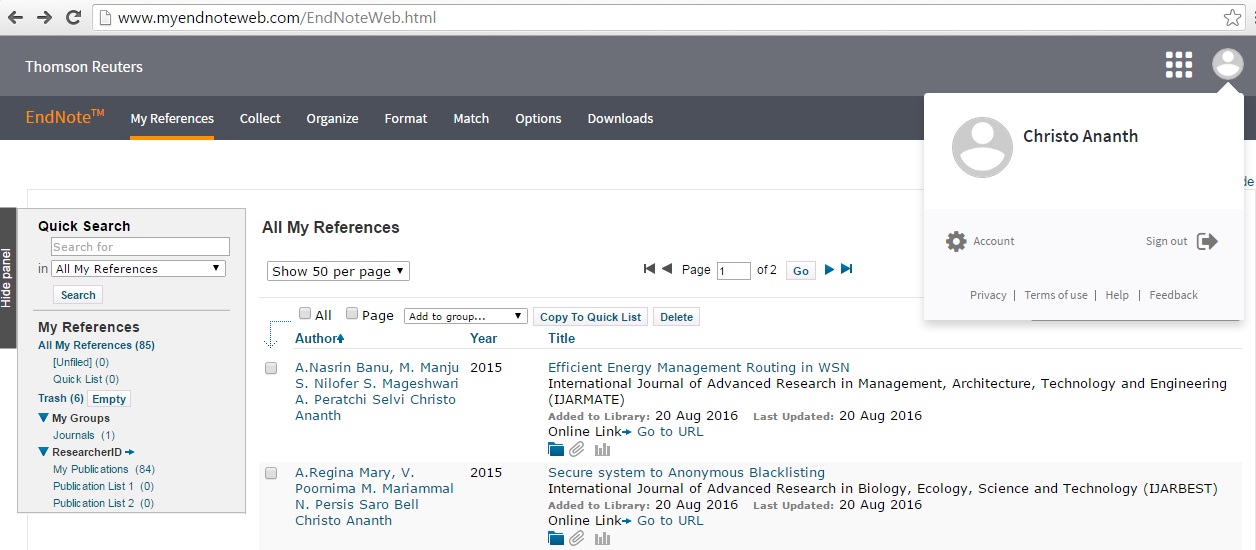1256x550 pixels.
Task: Go back with browser back arrow
Action: click(x=16, y=17)
